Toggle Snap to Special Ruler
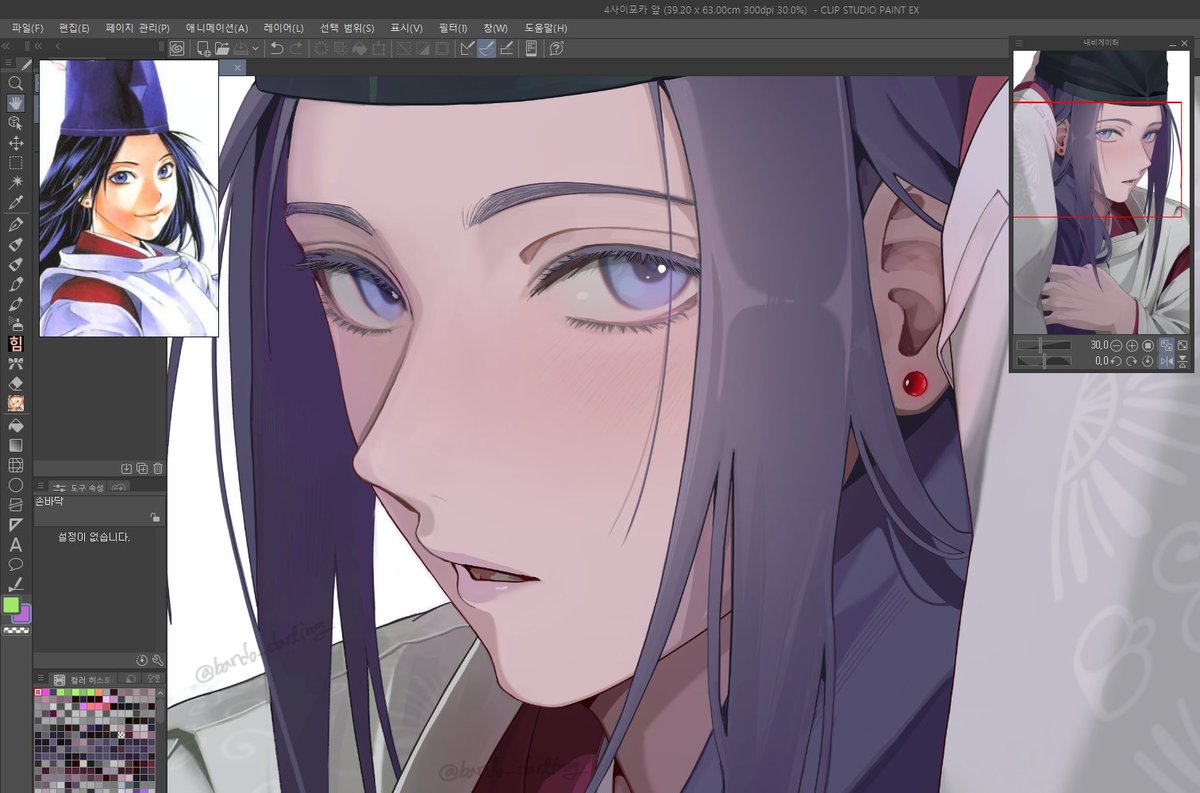The image size is (1200, 793). [x=486, y=47]
